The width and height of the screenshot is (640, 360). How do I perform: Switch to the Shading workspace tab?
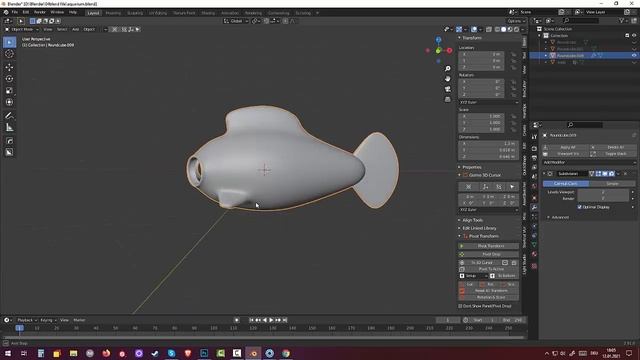[208, 13]
